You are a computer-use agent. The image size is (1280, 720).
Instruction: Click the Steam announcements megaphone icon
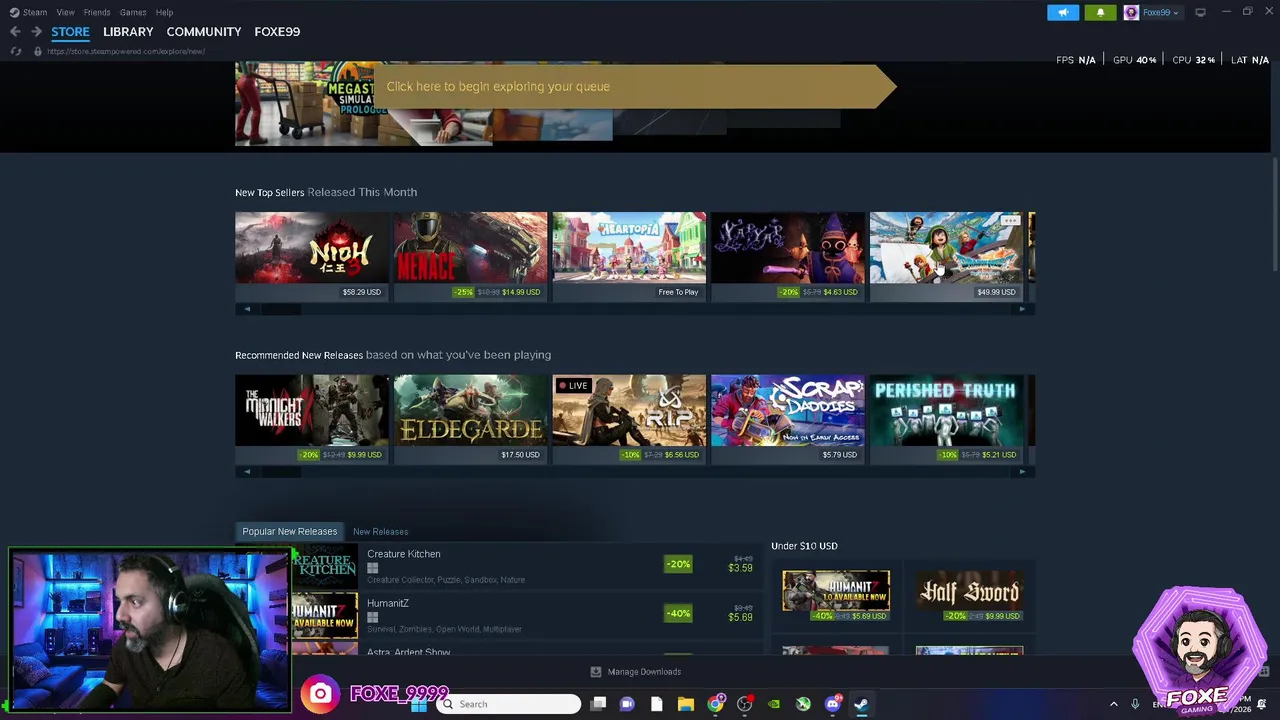point(1063,12)
